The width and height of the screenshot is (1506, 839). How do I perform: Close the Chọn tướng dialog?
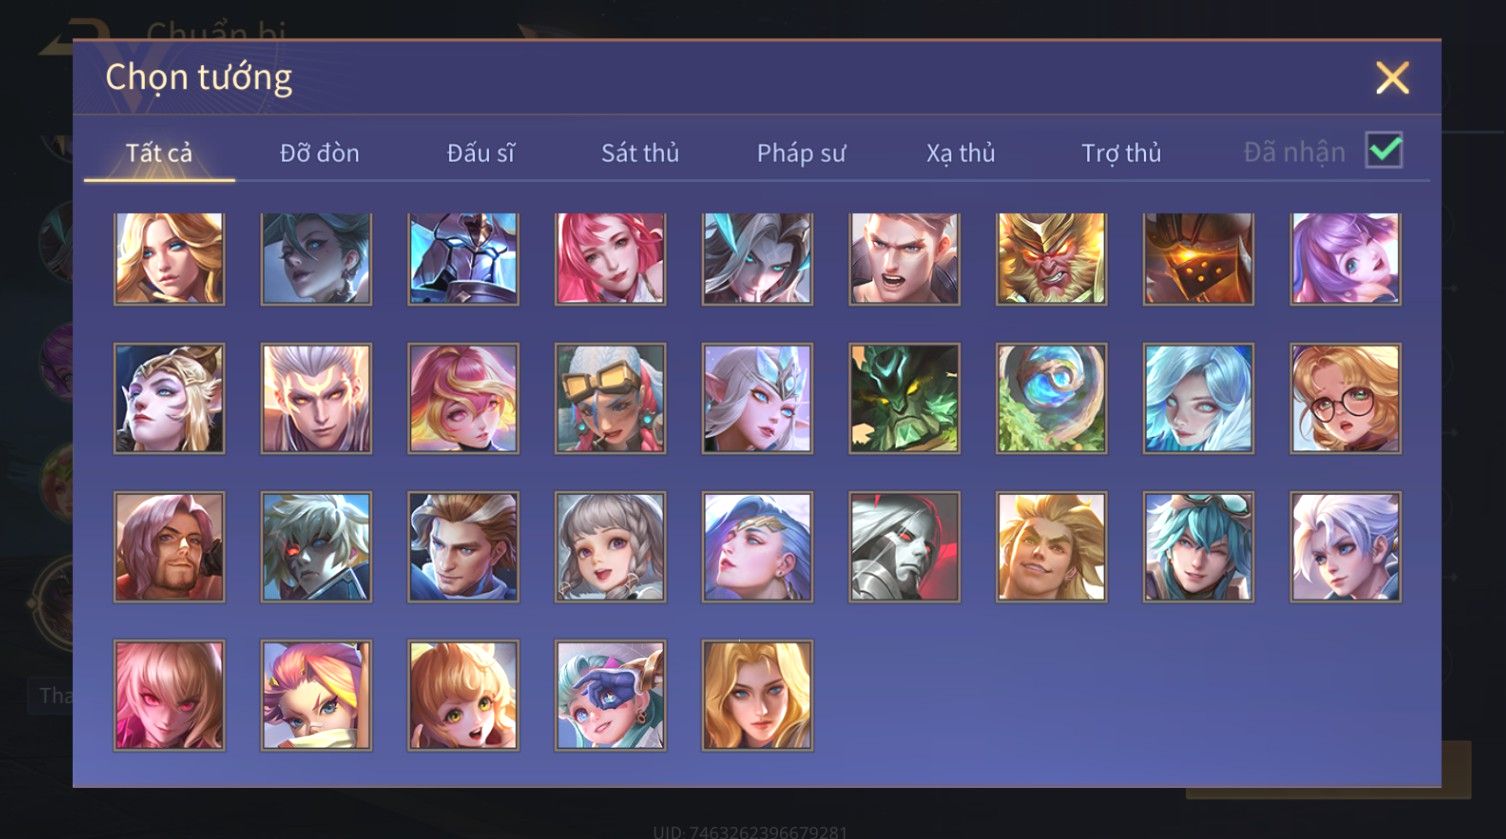(1392, 77)
